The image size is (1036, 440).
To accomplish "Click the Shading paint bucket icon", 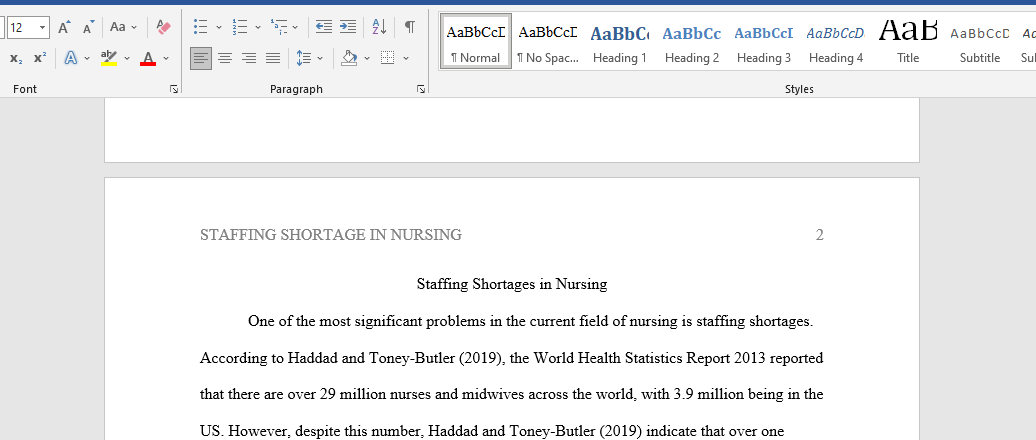I will (x=349, y=58).
